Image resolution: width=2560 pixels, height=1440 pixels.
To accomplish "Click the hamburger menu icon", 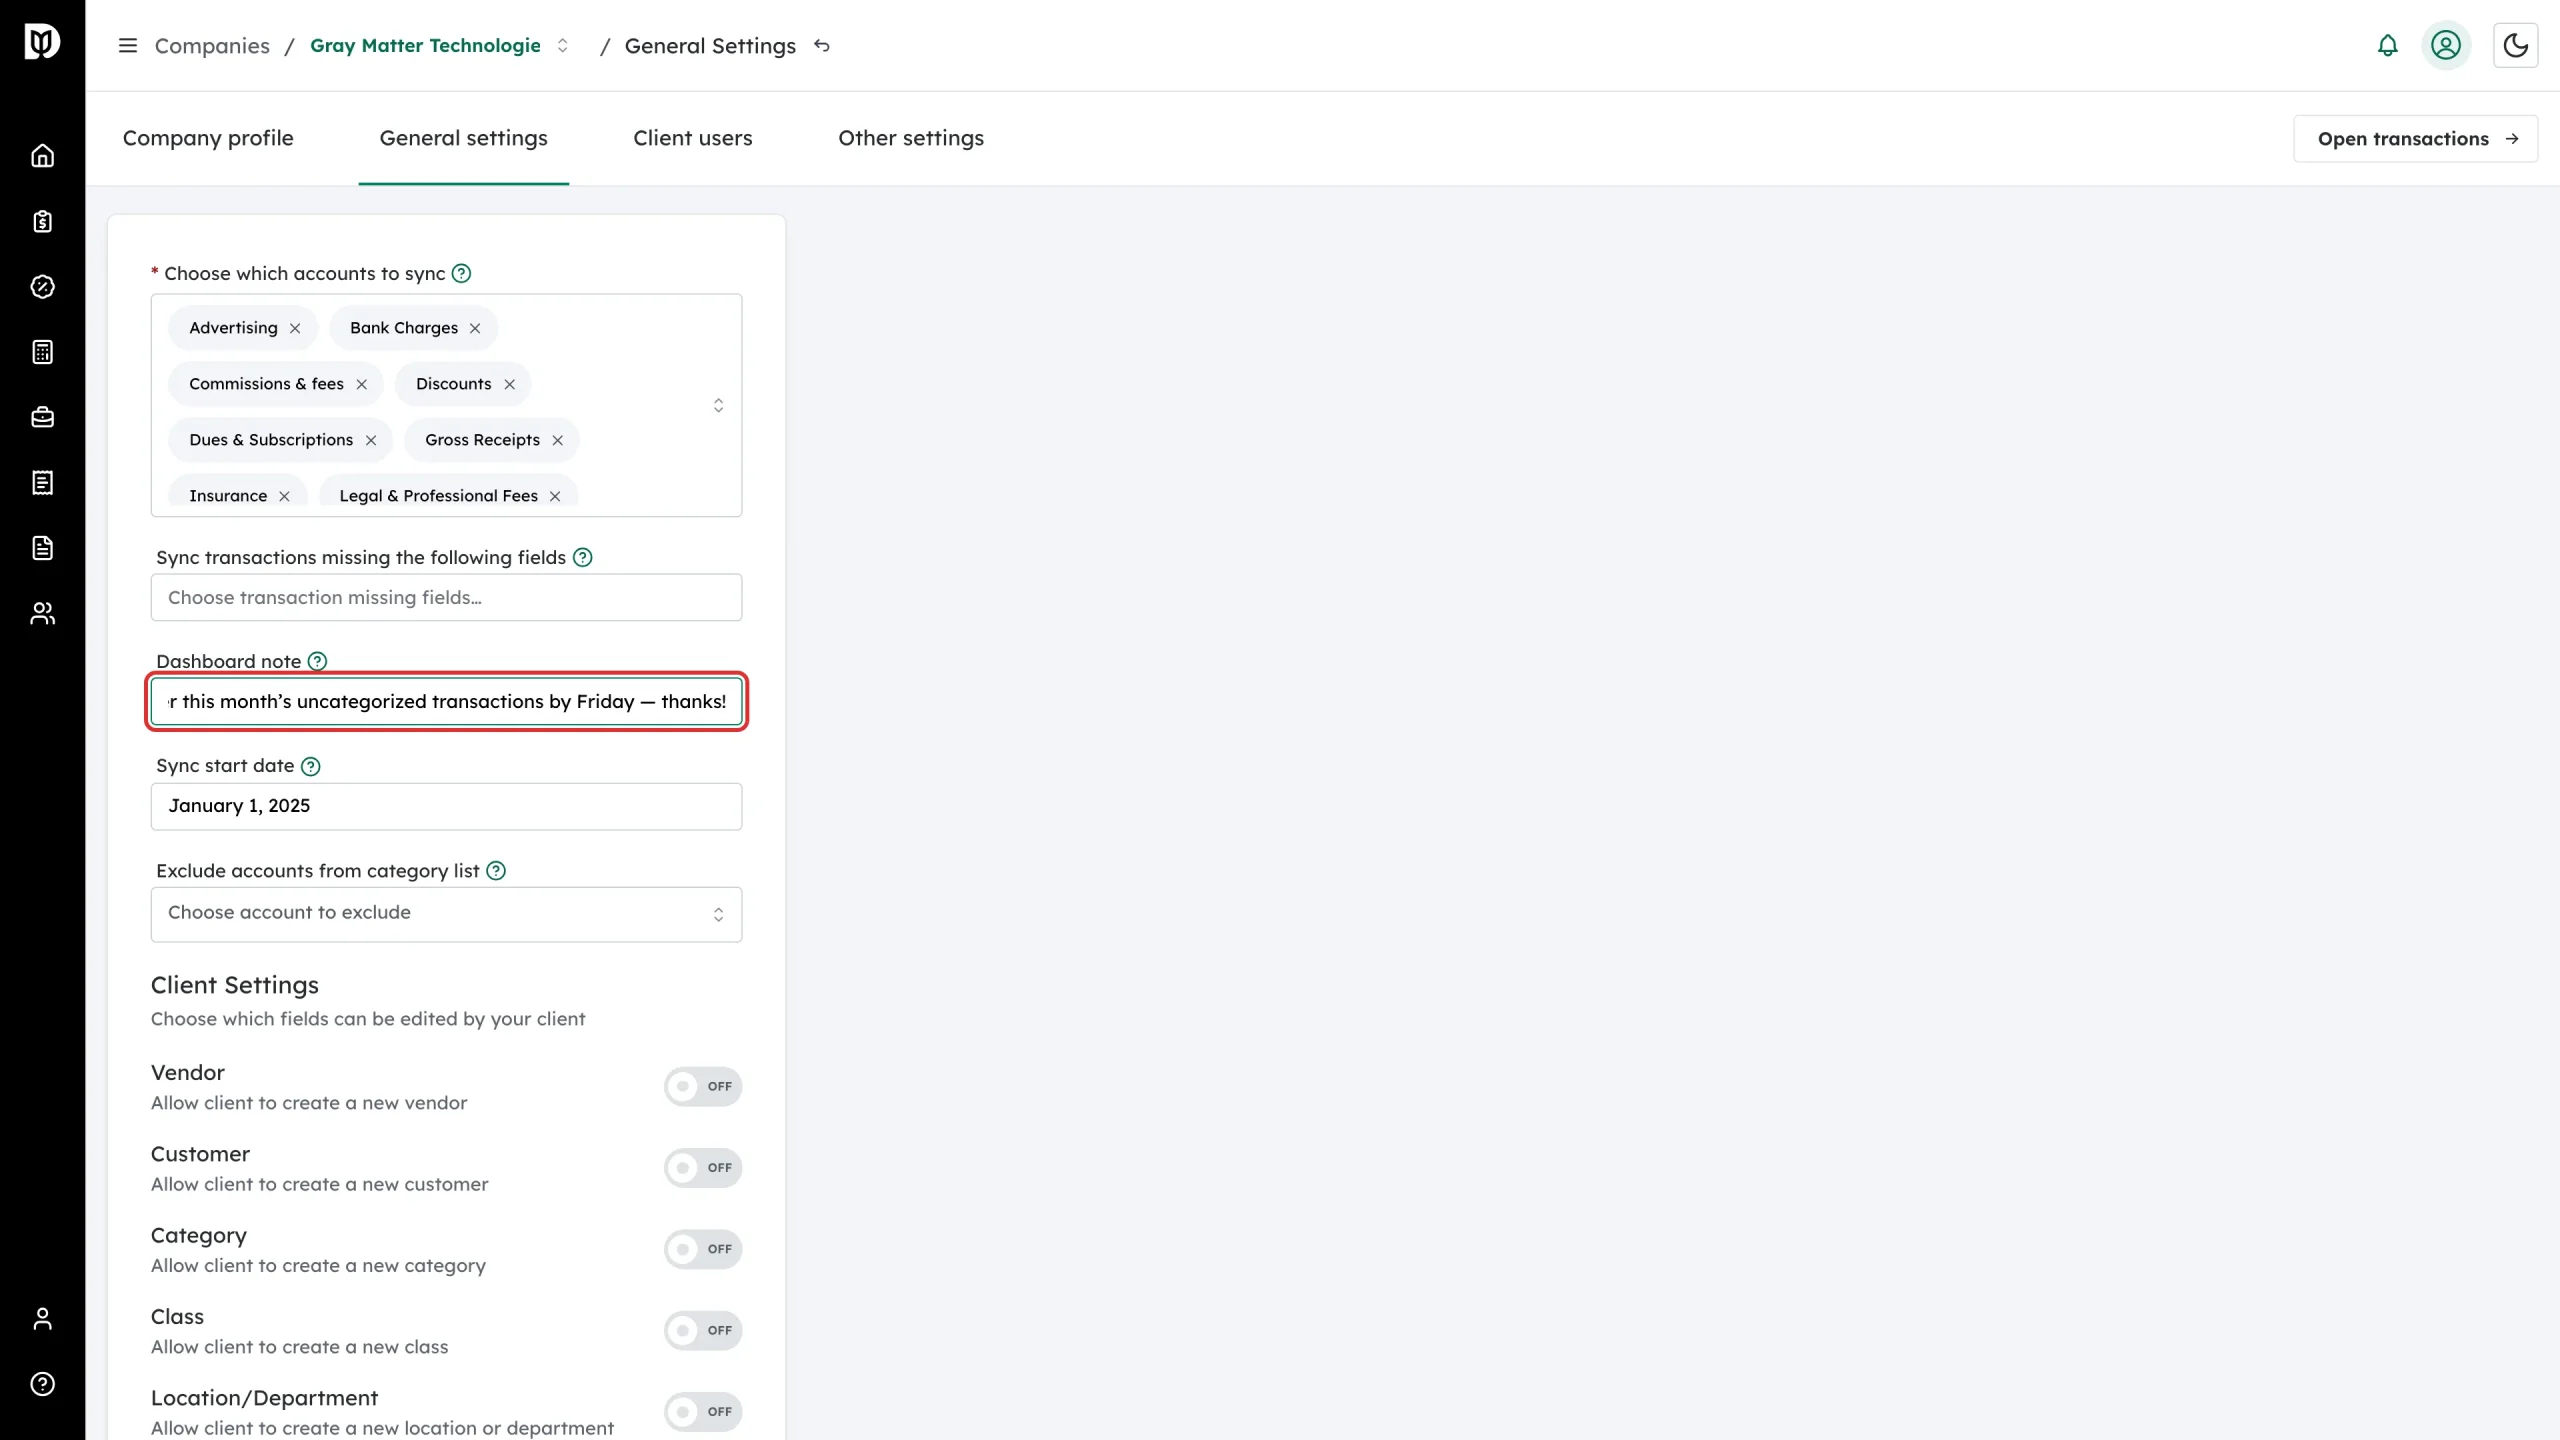I will [127, 46].
